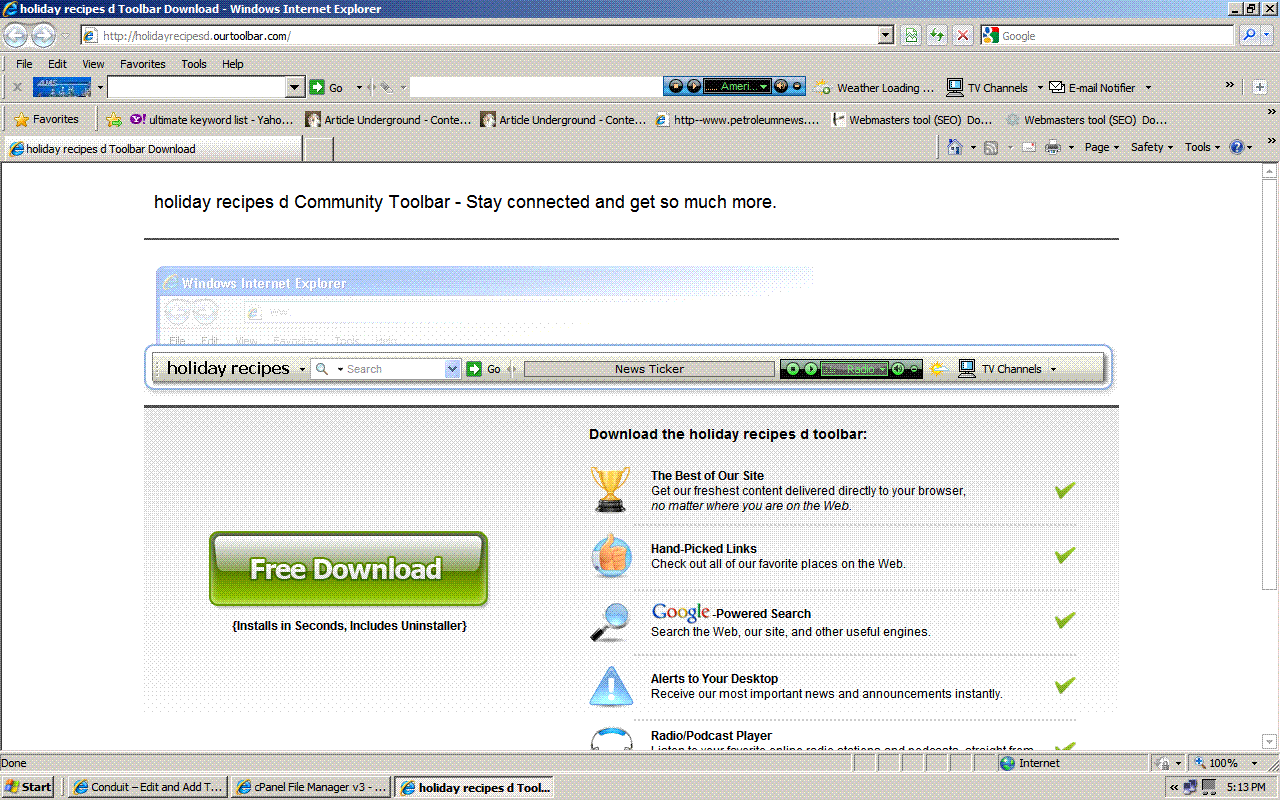Image resolution: width=1280 pixels, height=800 pixels.
Task: Refresh the page with the green arrows icon
Action: 937,35
